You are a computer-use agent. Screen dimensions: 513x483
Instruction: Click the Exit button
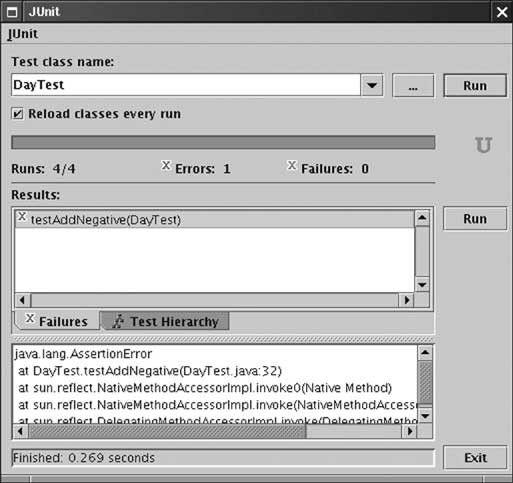point(475,458)
